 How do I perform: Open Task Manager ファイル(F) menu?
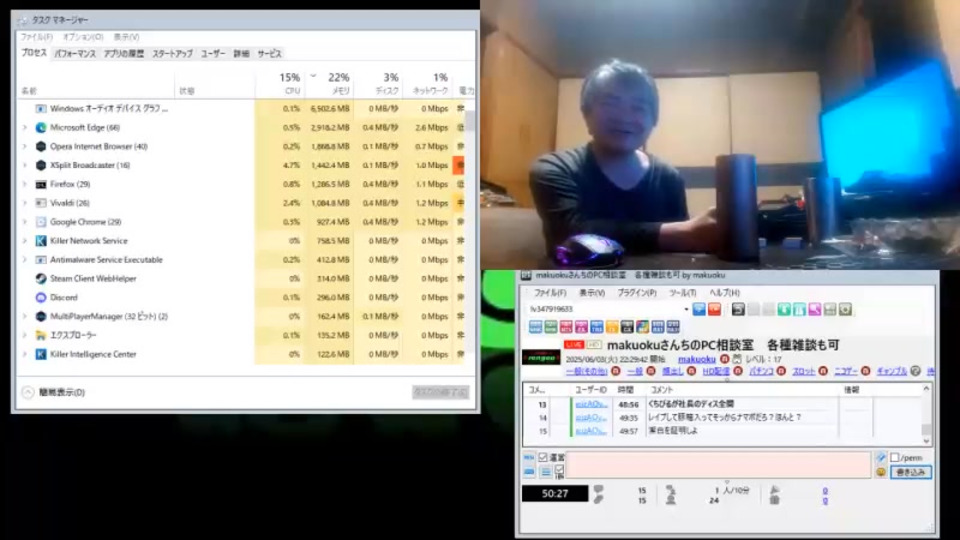point(37,37)
